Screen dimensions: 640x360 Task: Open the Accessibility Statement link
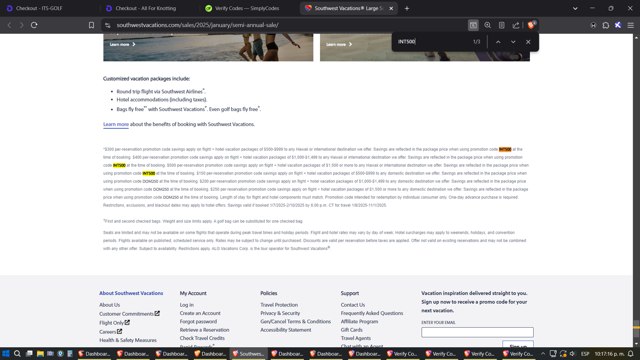click(x=286, y=330)
